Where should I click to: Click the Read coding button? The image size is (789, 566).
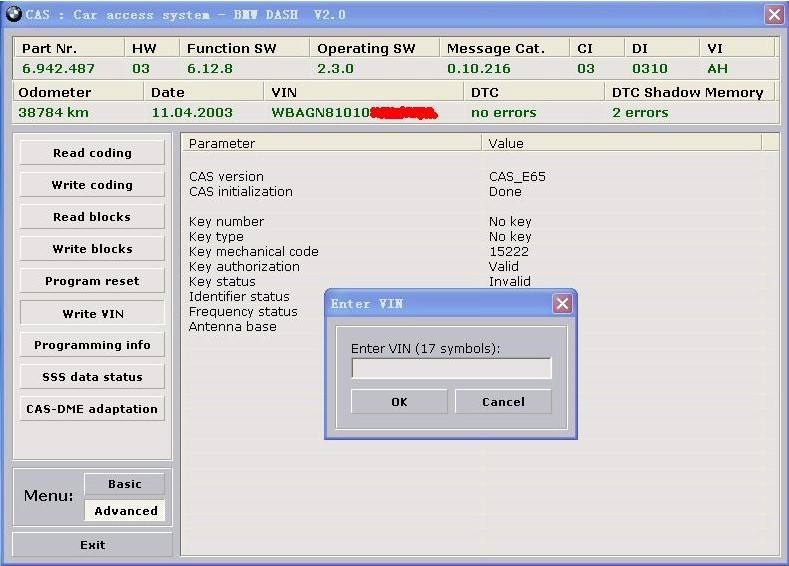[x=92, y=153]
